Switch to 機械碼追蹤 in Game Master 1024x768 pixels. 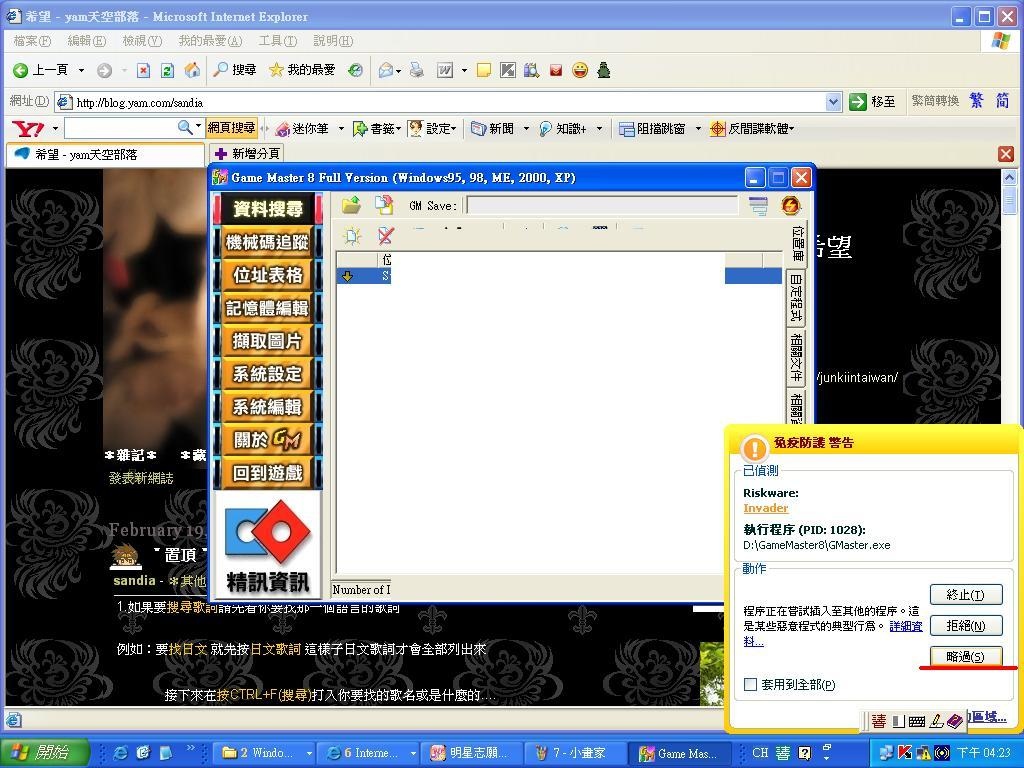(268, 242)
